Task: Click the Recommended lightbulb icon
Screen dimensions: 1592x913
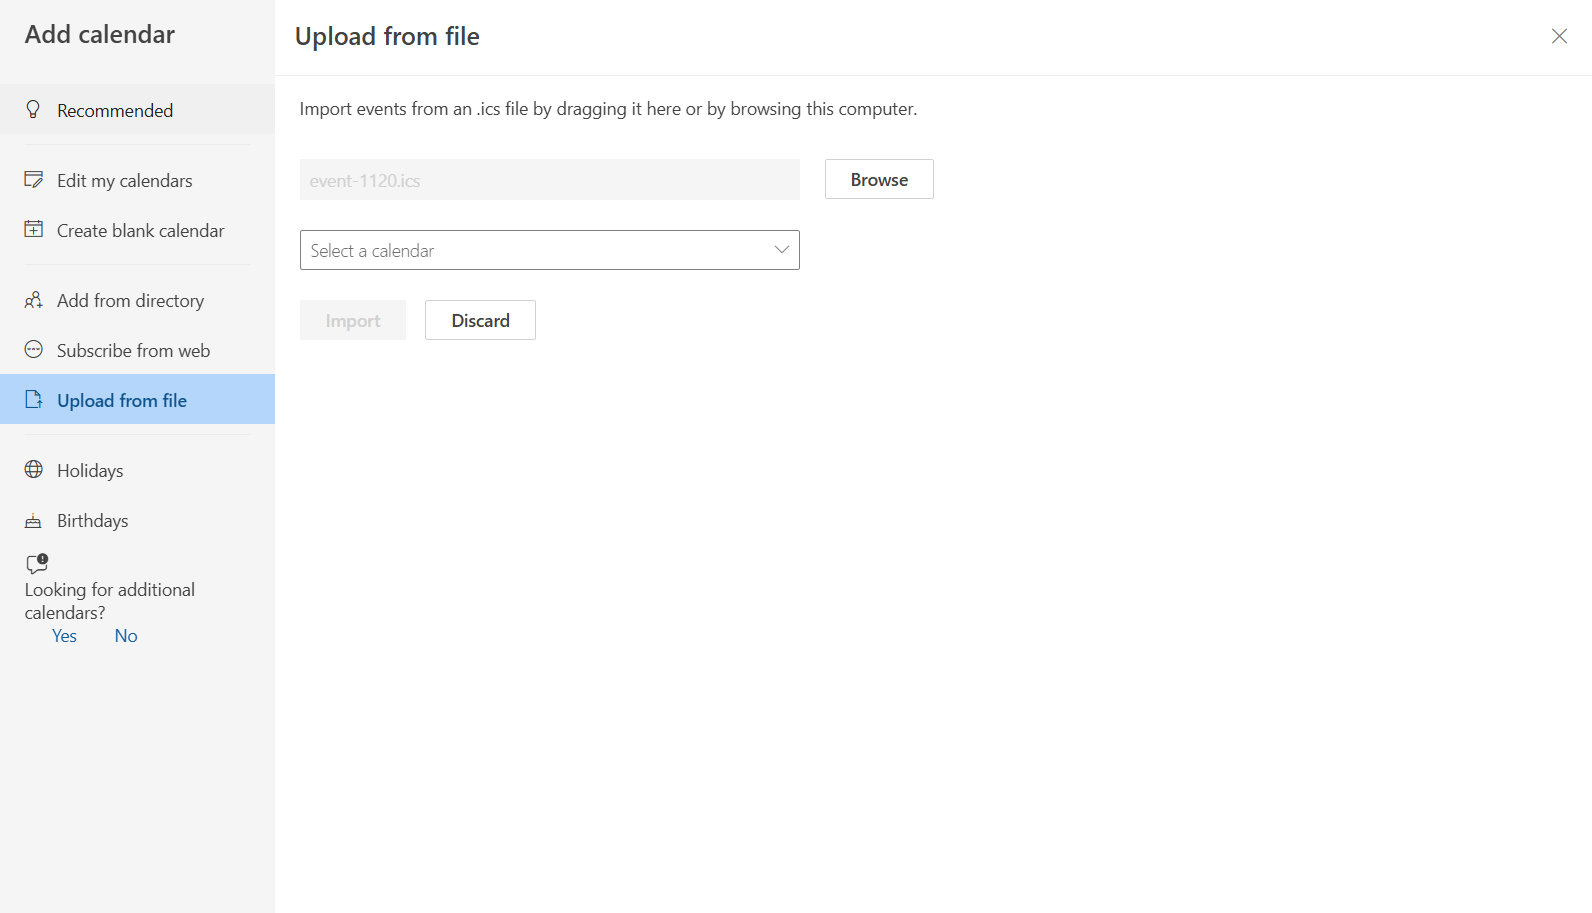Action: tap(33, 109)
